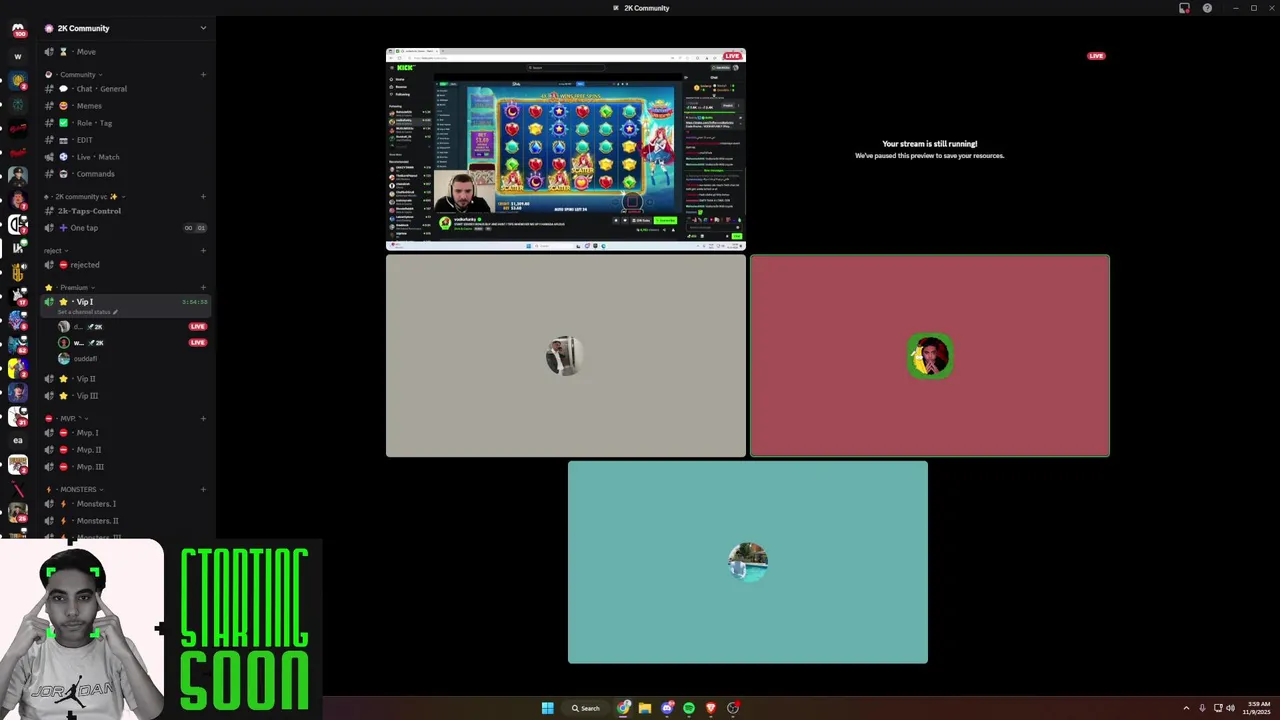Select the Vip I voice channel
The height and width of the screenshot is (720, 1280).
pos(125,305)
